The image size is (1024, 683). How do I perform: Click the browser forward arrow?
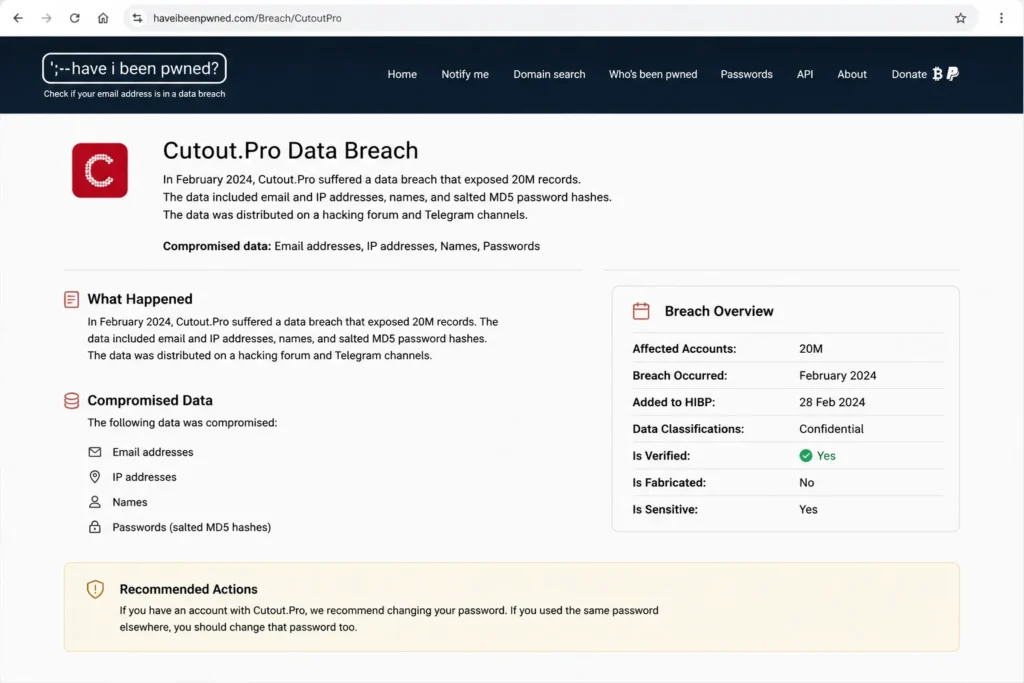[46, 18]
